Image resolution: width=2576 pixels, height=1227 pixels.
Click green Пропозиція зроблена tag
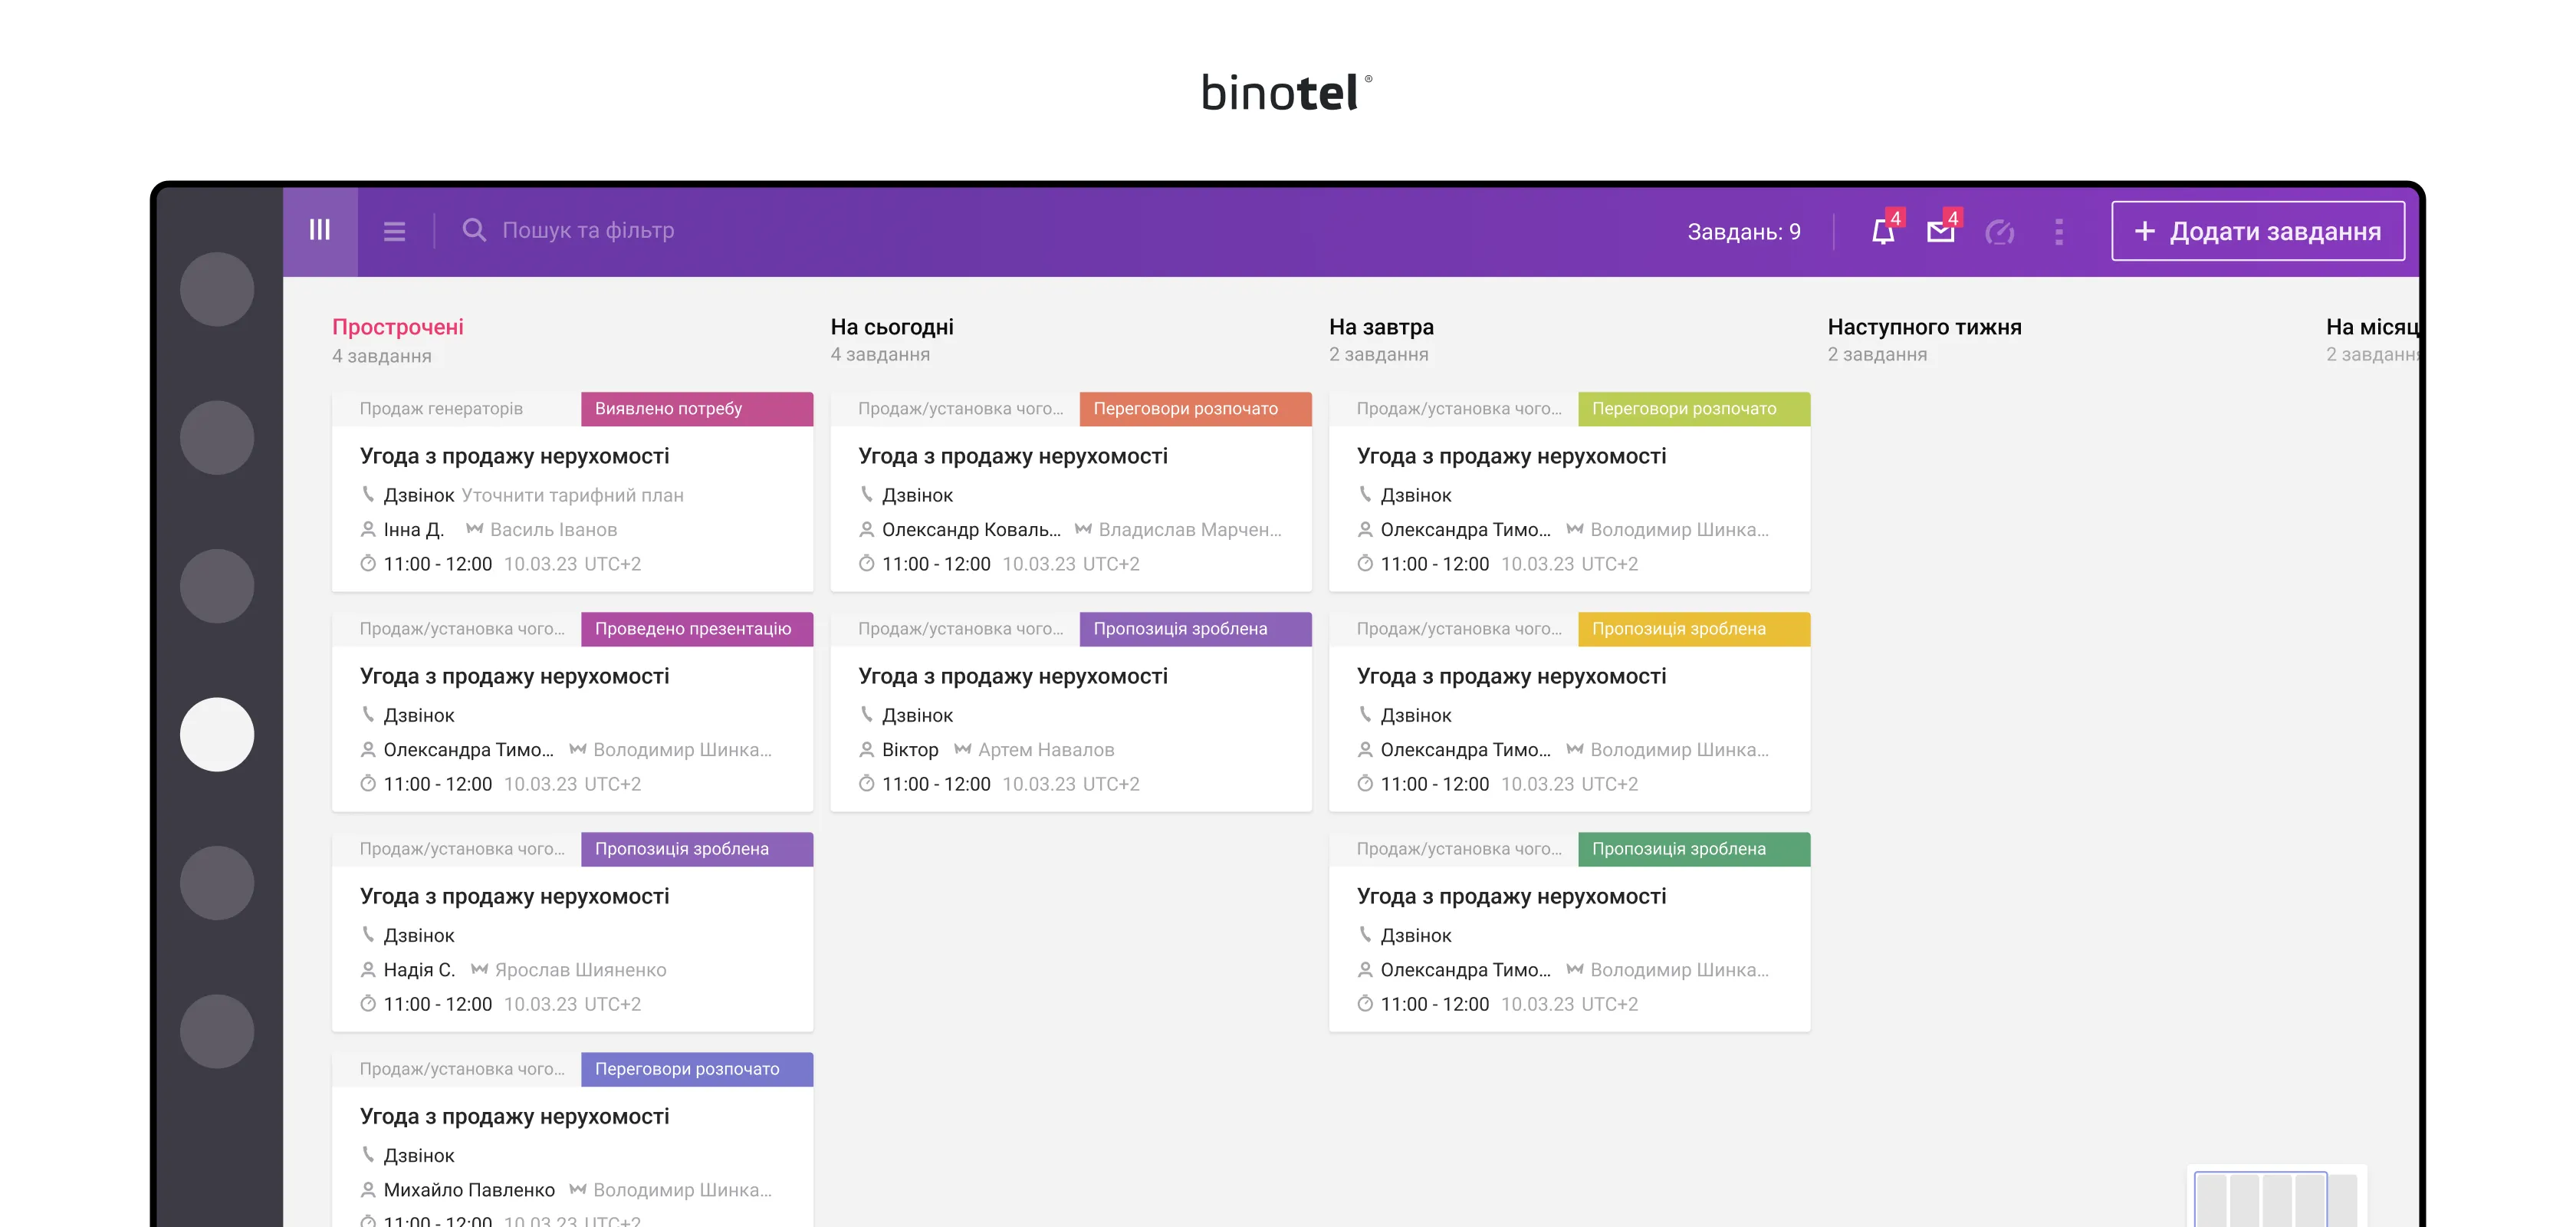pyautogui.click(x=1694, y=849)
